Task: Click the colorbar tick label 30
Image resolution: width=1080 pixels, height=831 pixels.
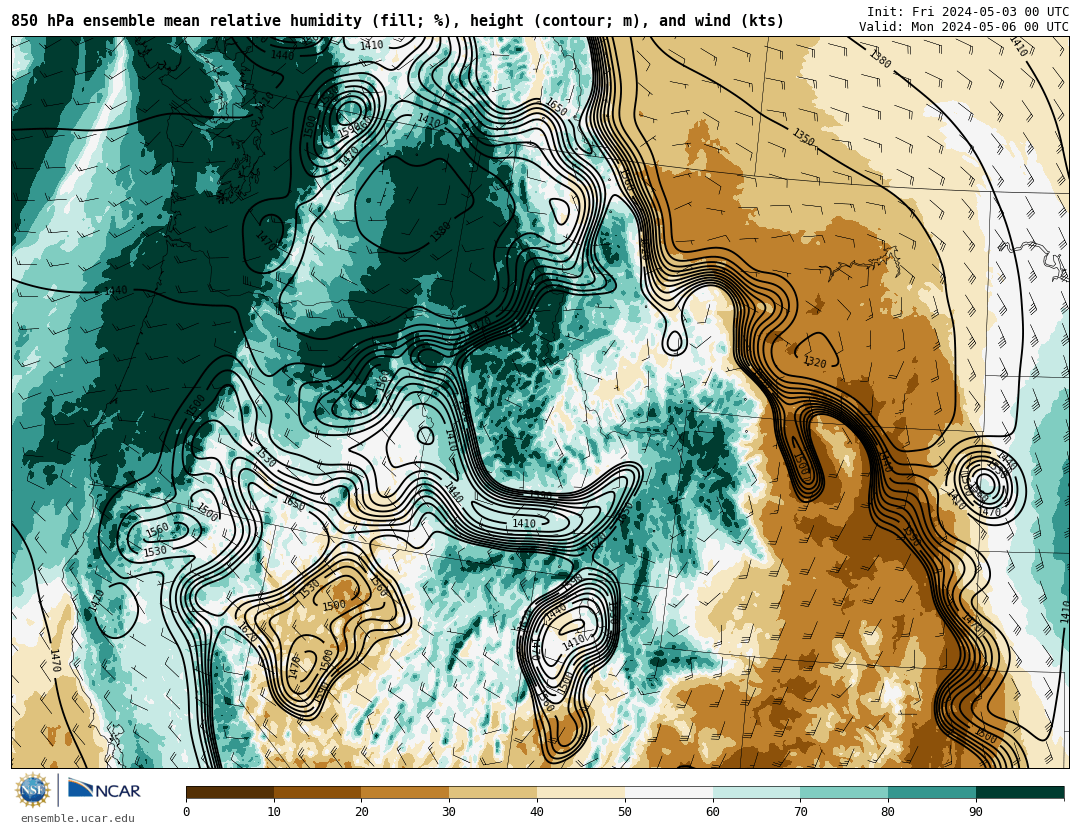Action: (449, 812)
